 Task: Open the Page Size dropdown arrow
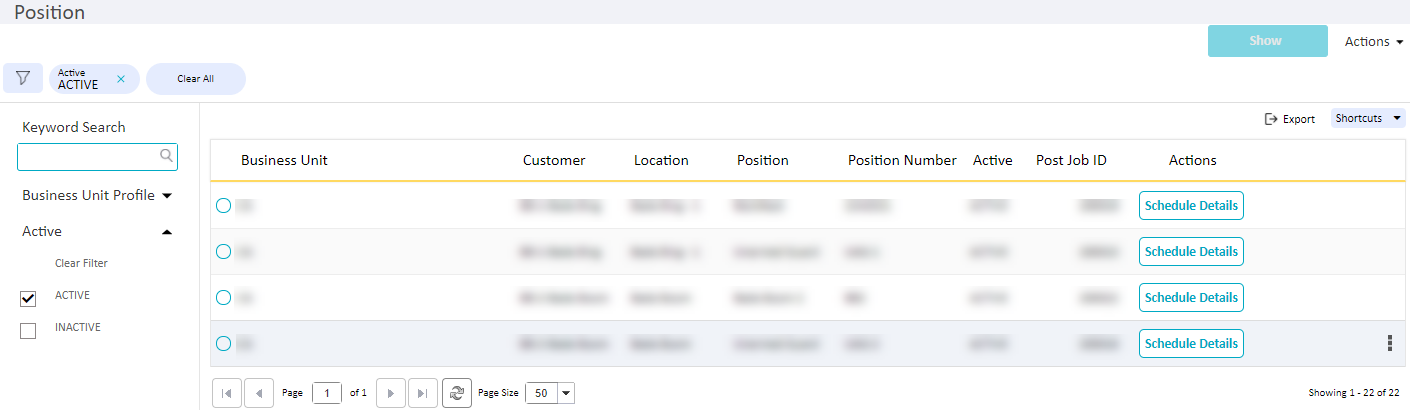click(567, 393)
